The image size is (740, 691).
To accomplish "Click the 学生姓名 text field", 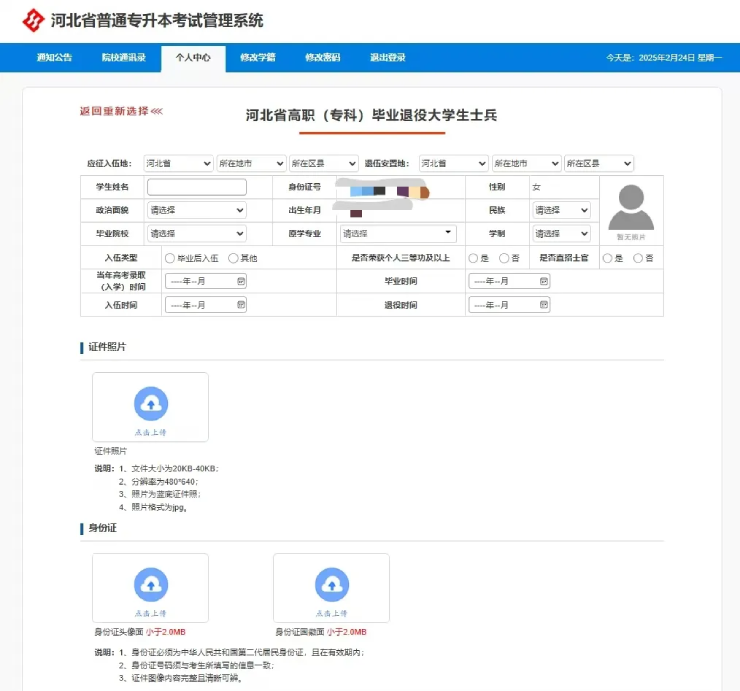I will click(x=196, y=187).
